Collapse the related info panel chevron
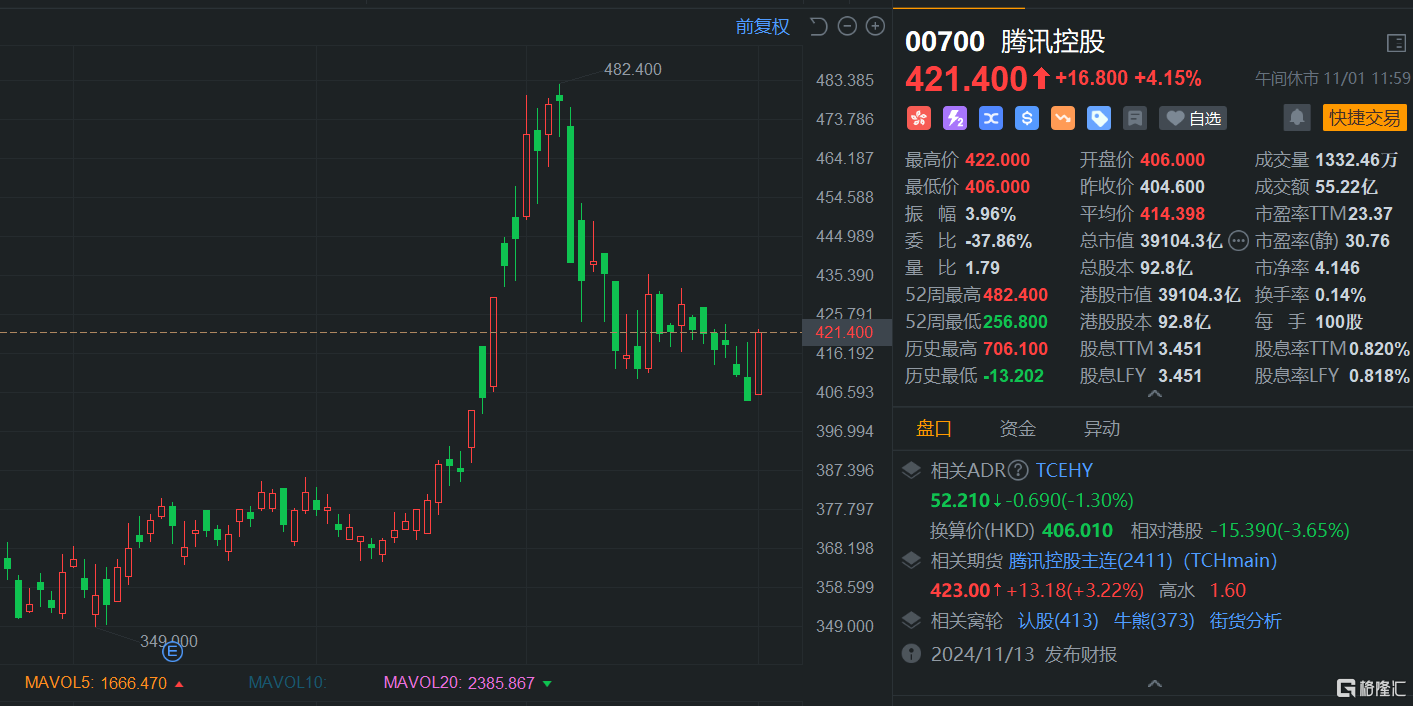 click(x=1154, y=684)
